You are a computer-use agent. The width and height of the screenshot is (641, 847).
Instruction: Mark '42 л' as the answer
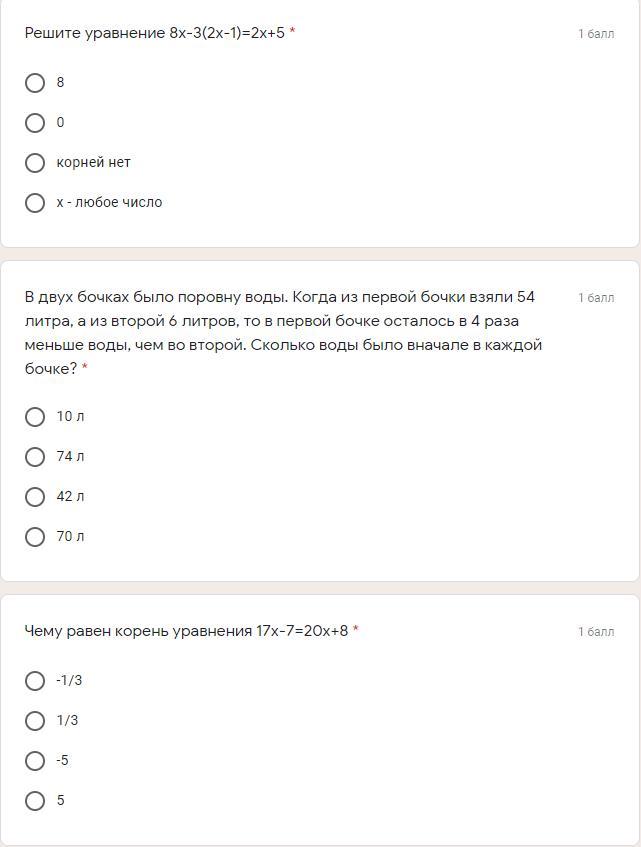pyautogui.click(x=35, y=497)
